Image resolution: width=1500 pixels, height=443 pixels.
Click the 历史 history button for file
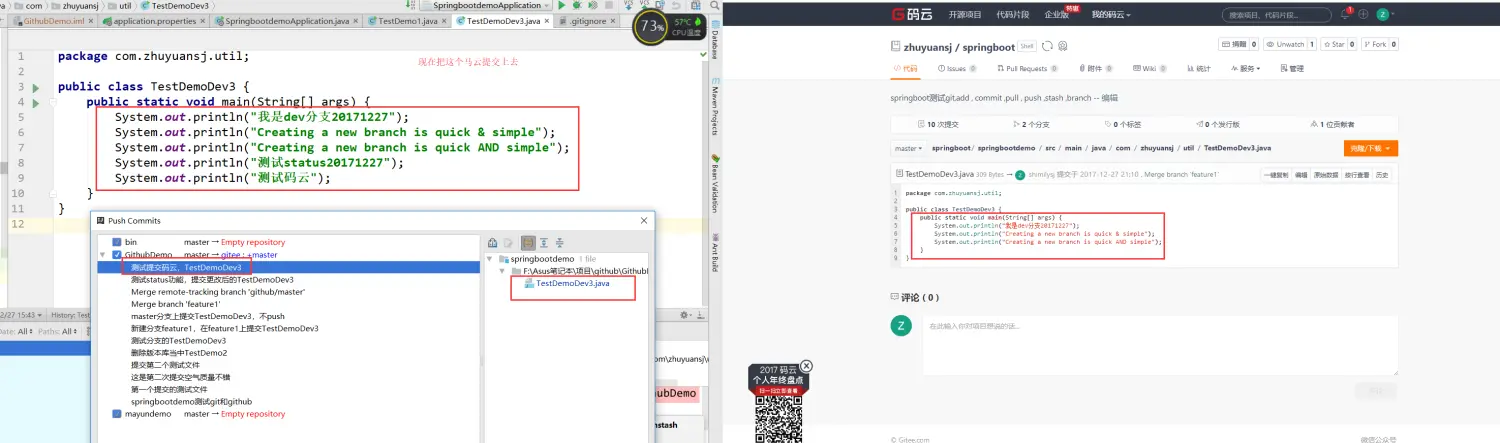pyautogui.click(x=1381, y=175)
